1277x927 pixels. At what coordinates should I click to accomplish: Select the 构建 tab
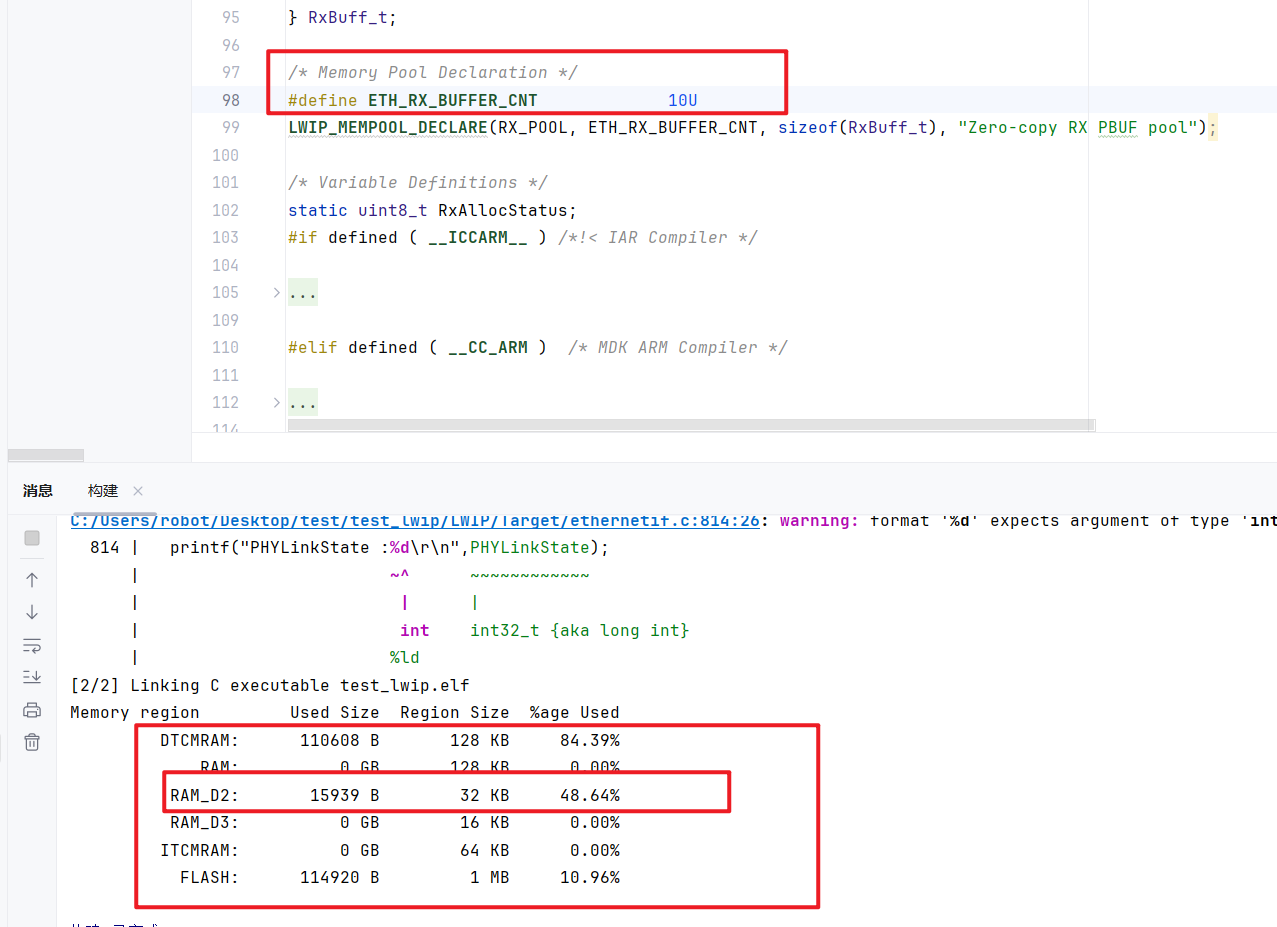[103, 490]
